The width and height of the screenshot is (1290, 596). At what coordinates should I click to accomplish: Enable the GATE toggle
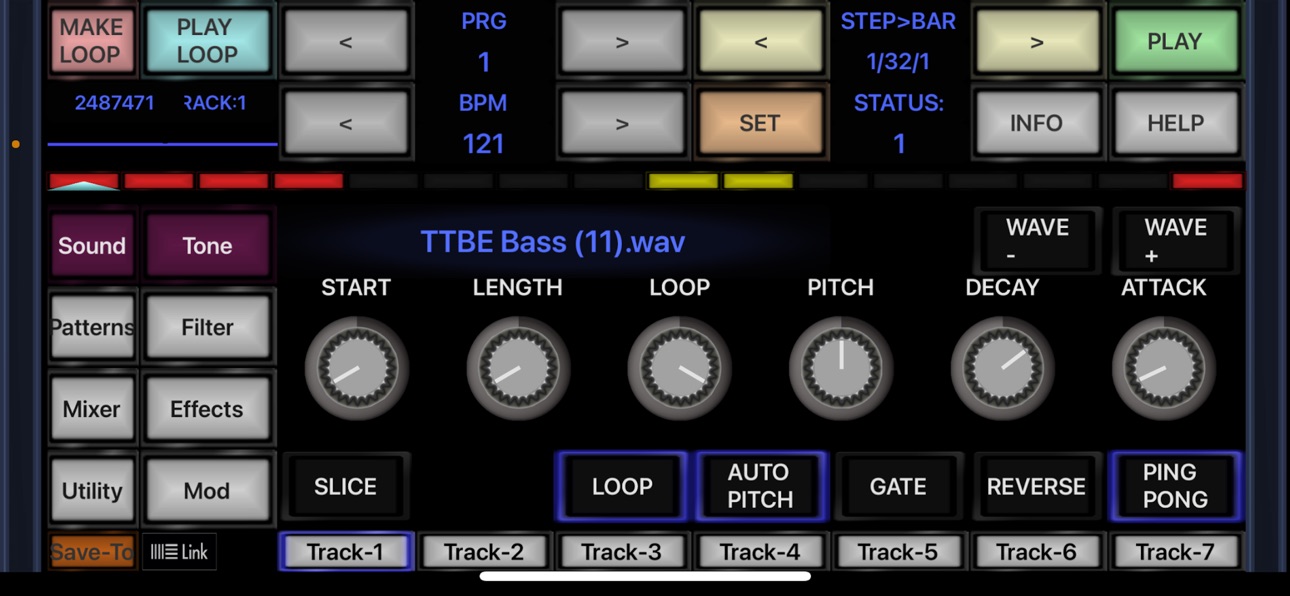pos(898,486)
